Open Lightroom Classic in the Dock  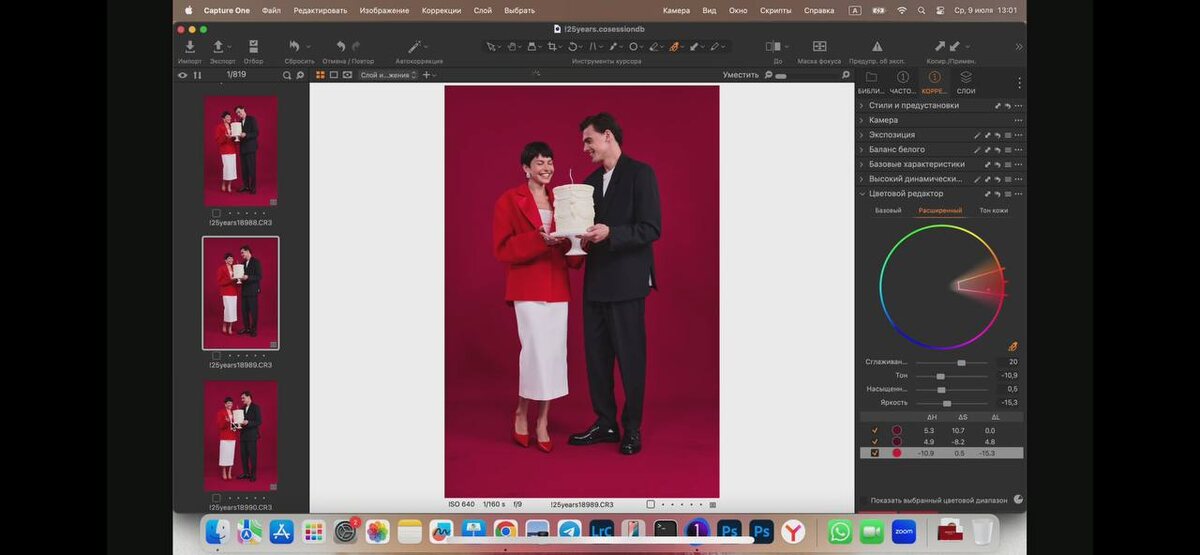(601, 531)
